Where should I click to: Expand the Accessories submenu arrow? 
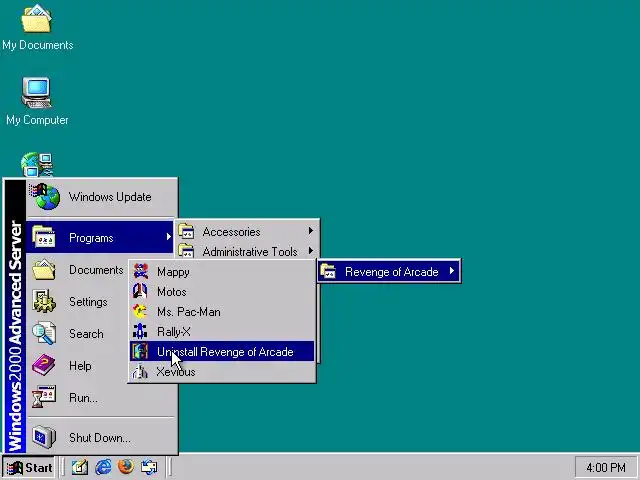coord(311,231)
